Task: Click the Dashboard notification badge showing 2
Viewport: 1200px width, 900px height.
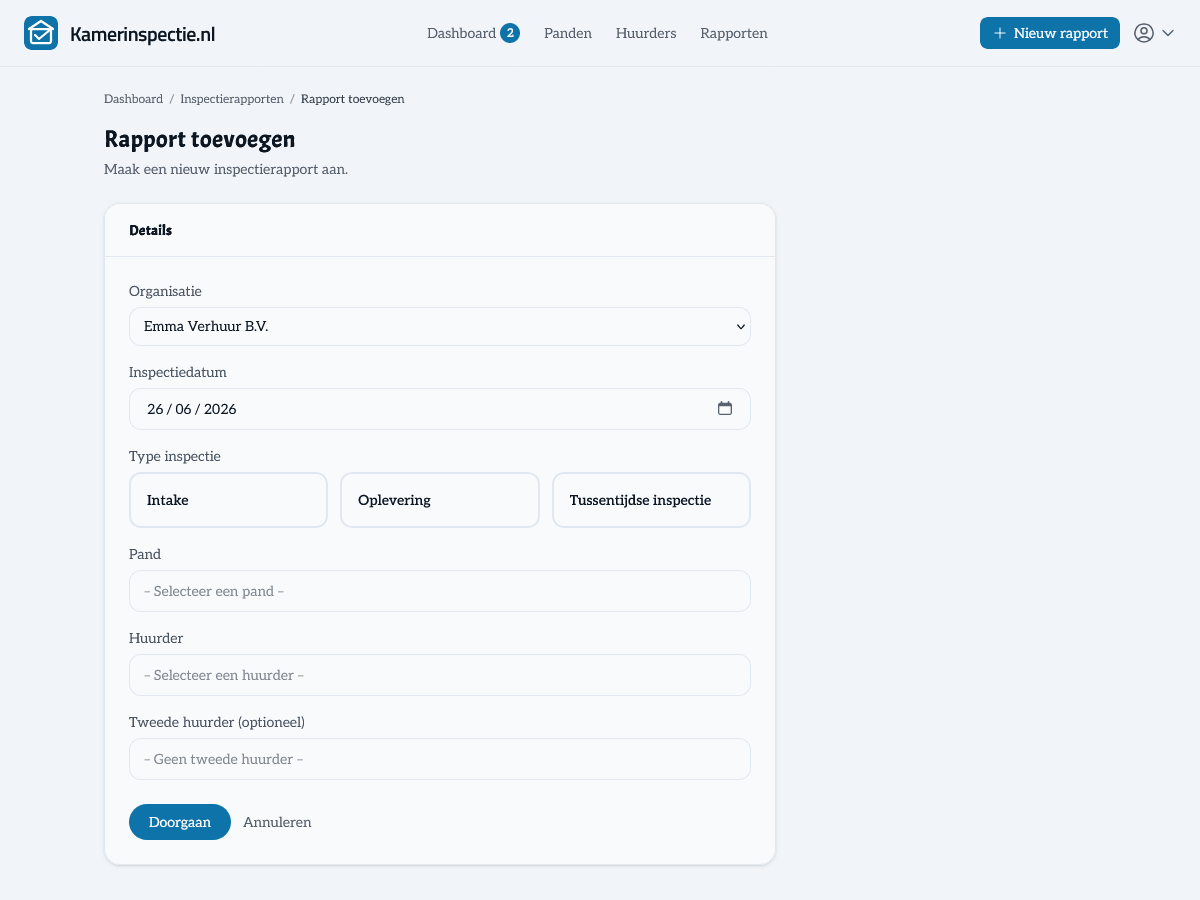Action: (x=510, y=33)
